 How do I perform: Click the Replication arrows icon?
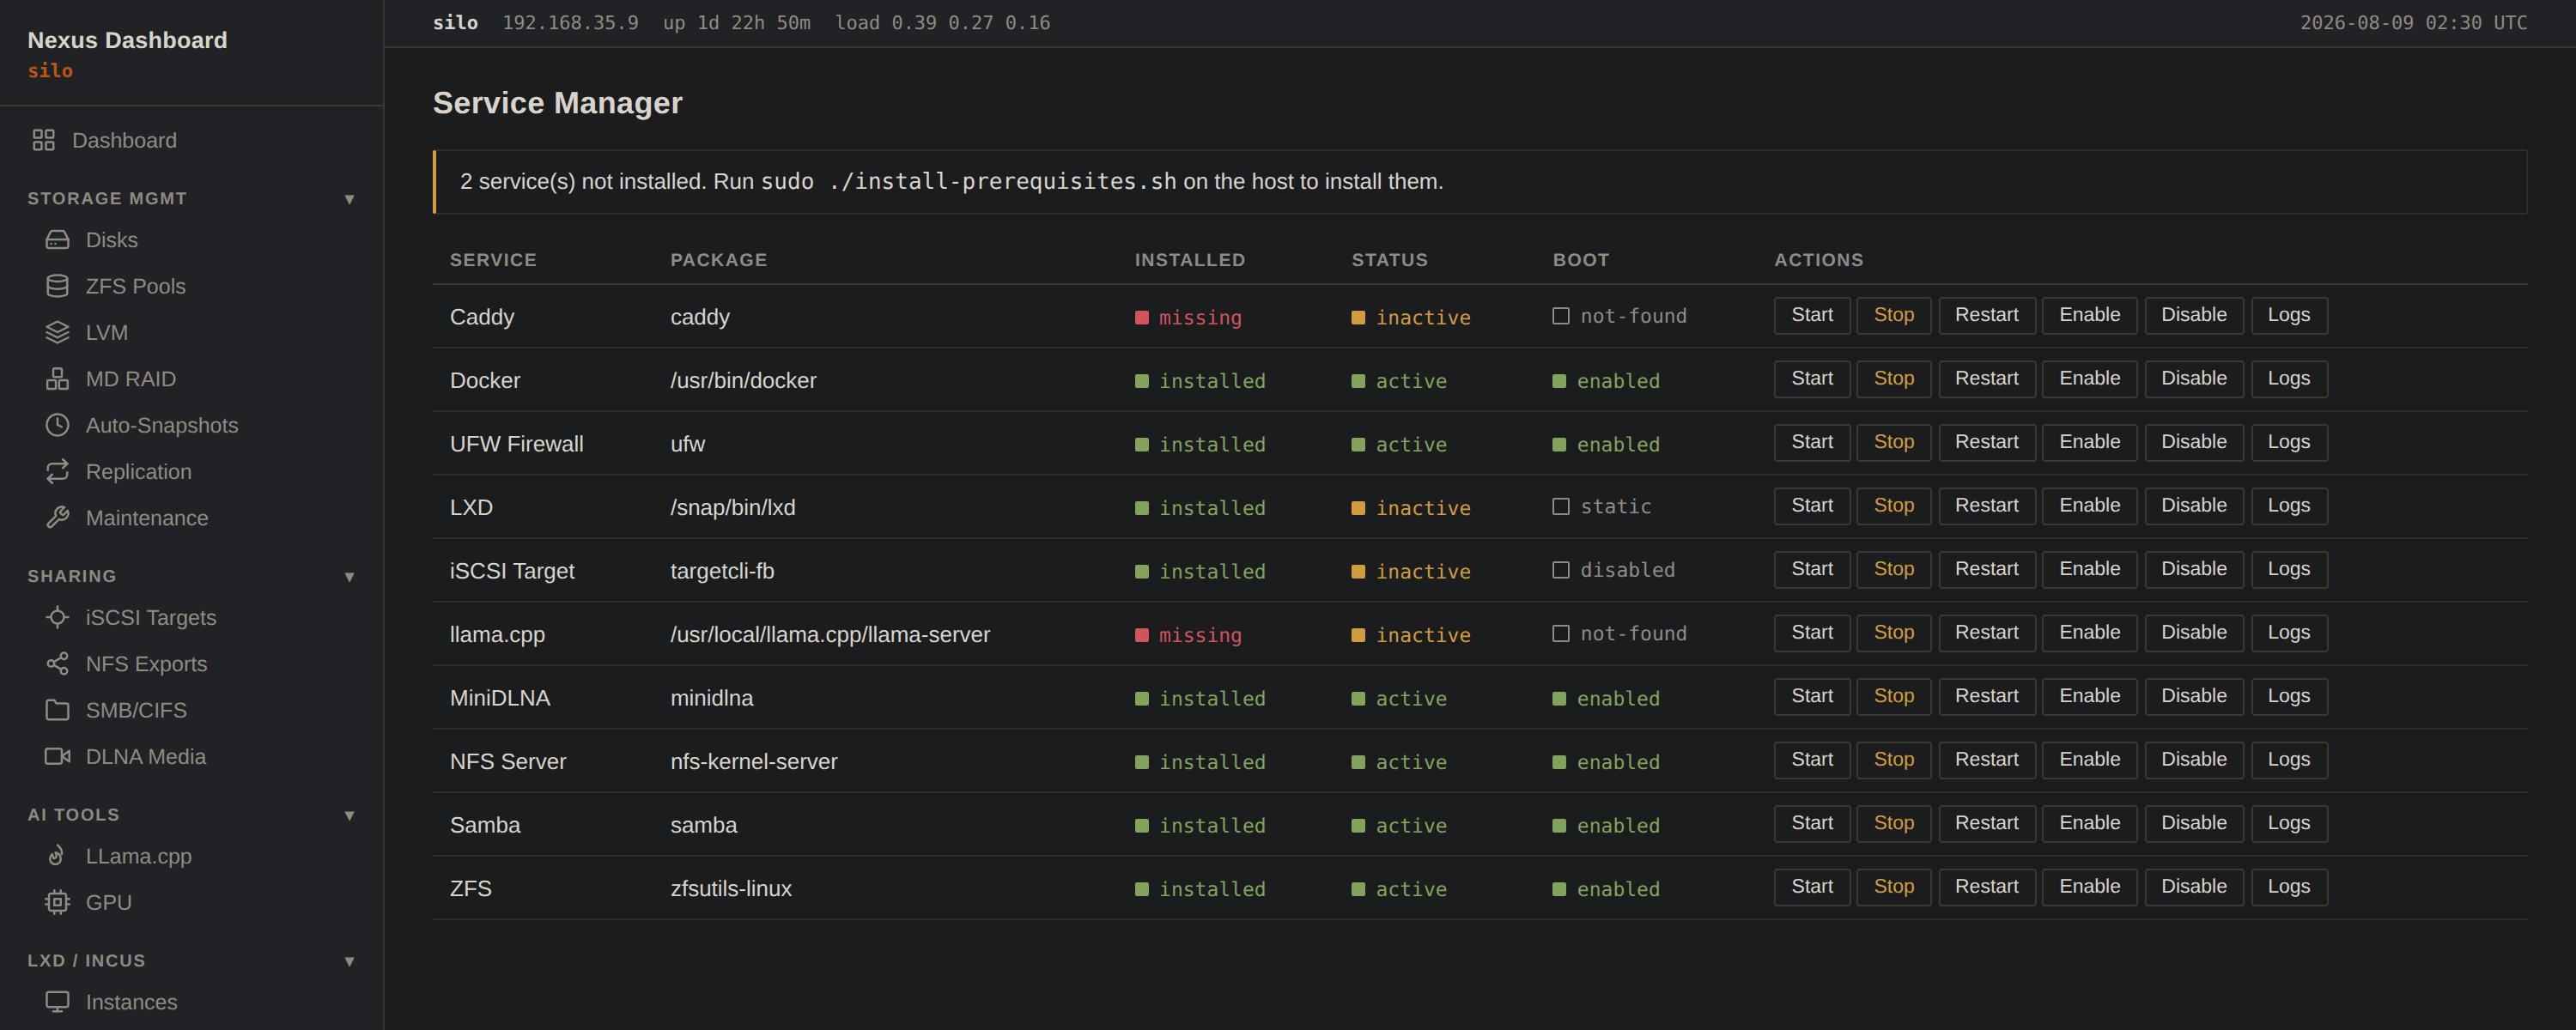coord(57,471)
